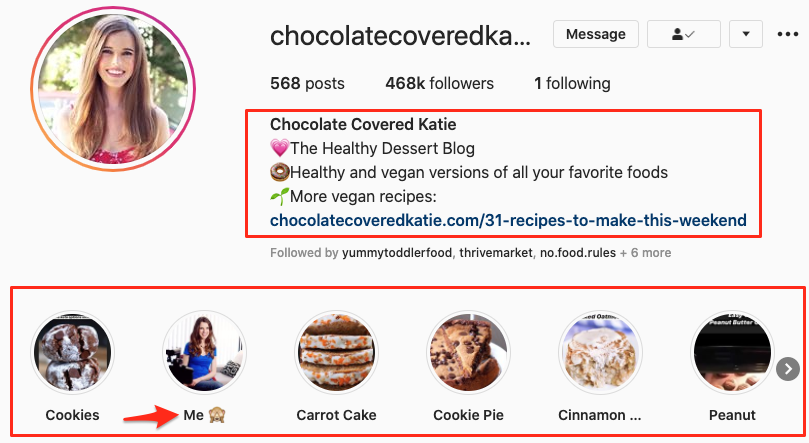The width and height of the screenshot is (809, 443).
Task: Click the 568 posts count
Action: [x=308, y=83]
